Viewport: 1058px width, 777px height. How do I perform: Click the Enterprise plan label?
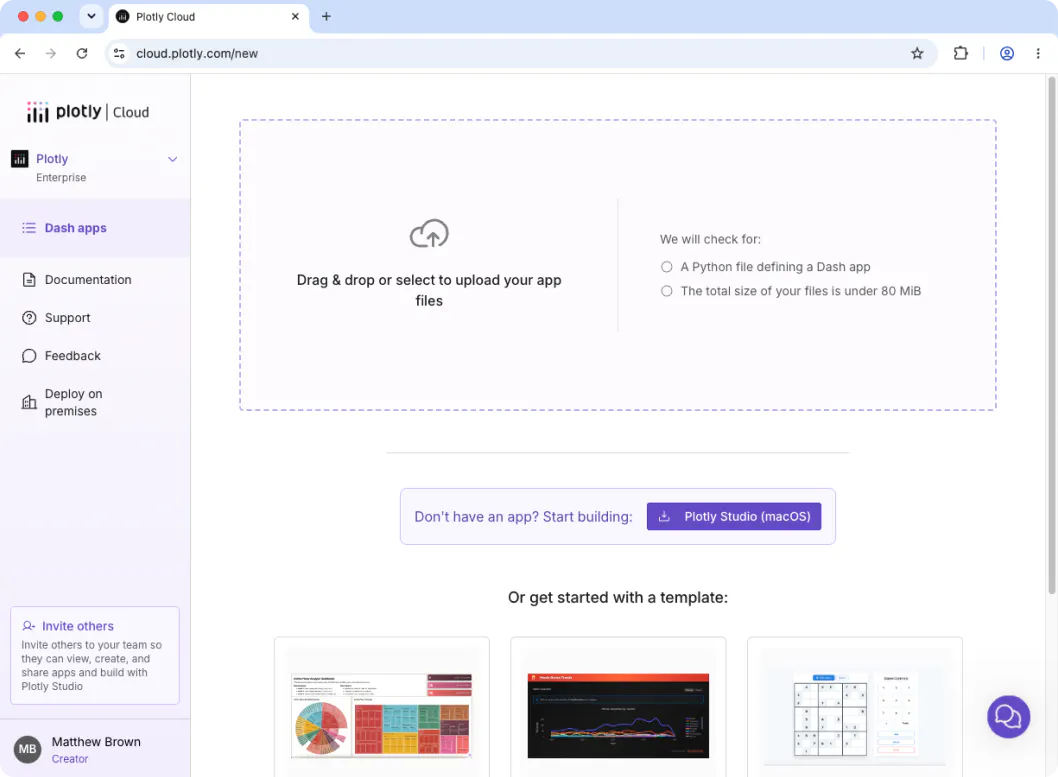61,177
